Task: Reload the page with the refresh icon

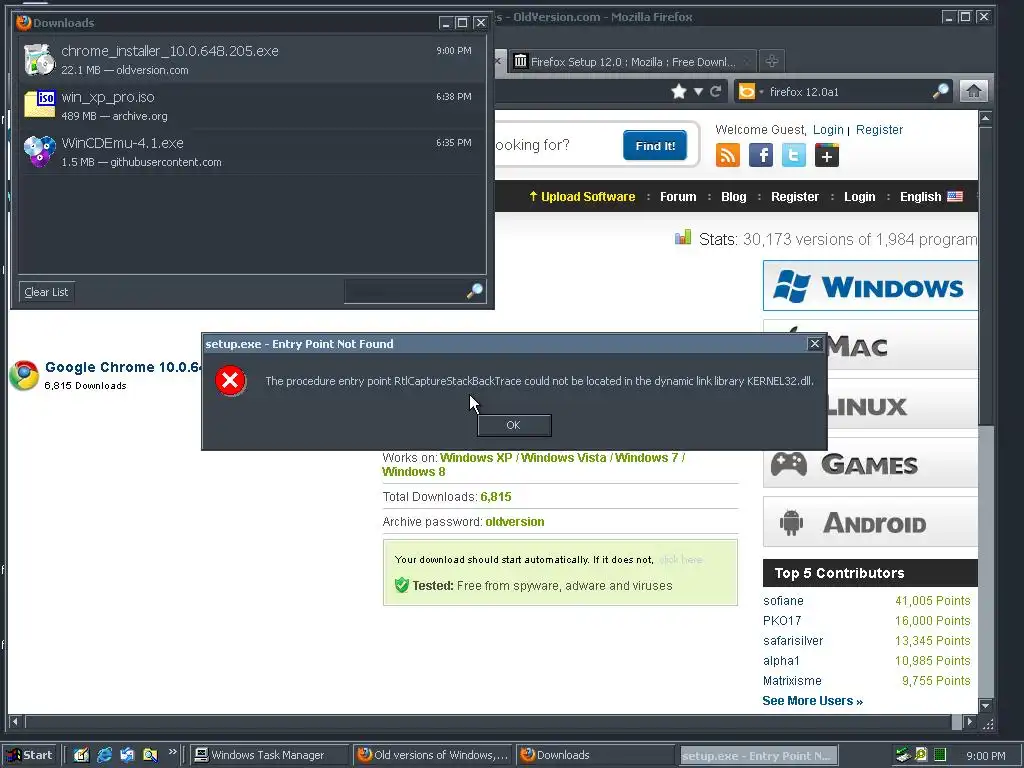Action: click(x=715, y=91)
